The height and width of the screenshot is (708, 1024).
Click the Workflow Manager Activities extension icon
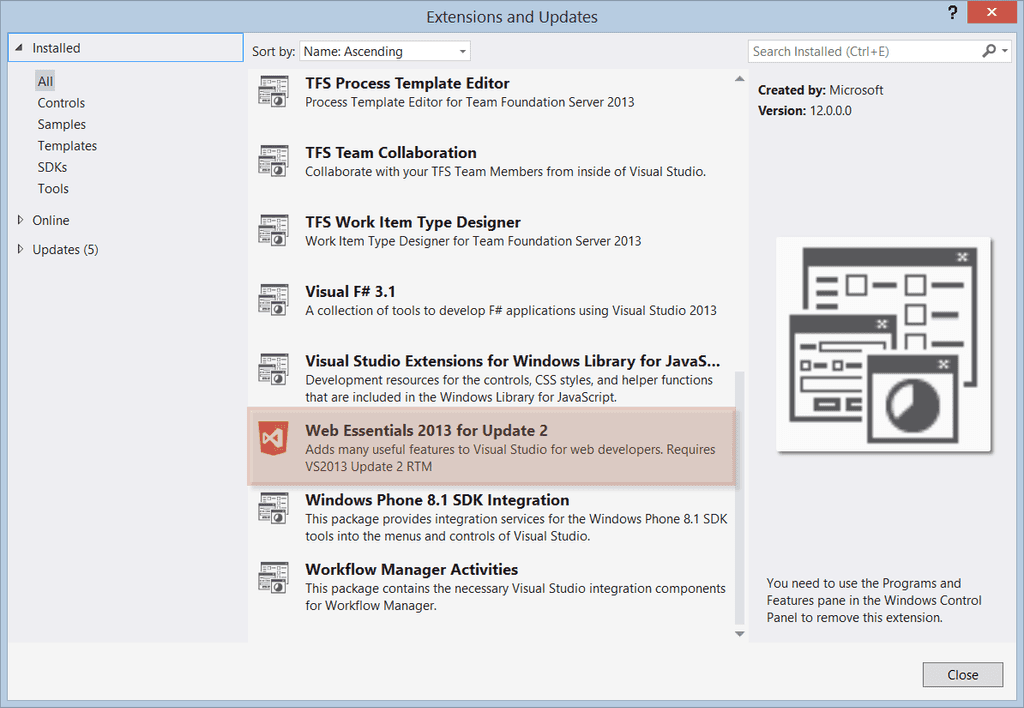point(273,577)
